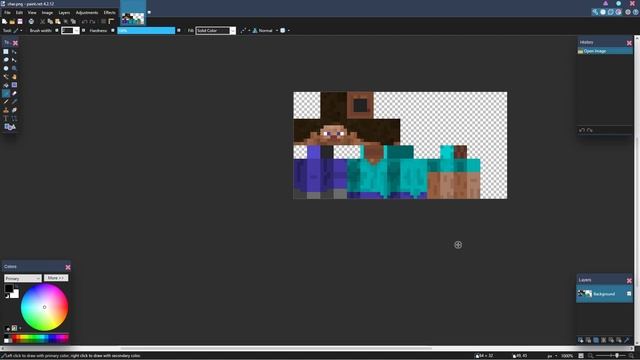
Task: Select the Lasso Select tool
Action: 6,60
